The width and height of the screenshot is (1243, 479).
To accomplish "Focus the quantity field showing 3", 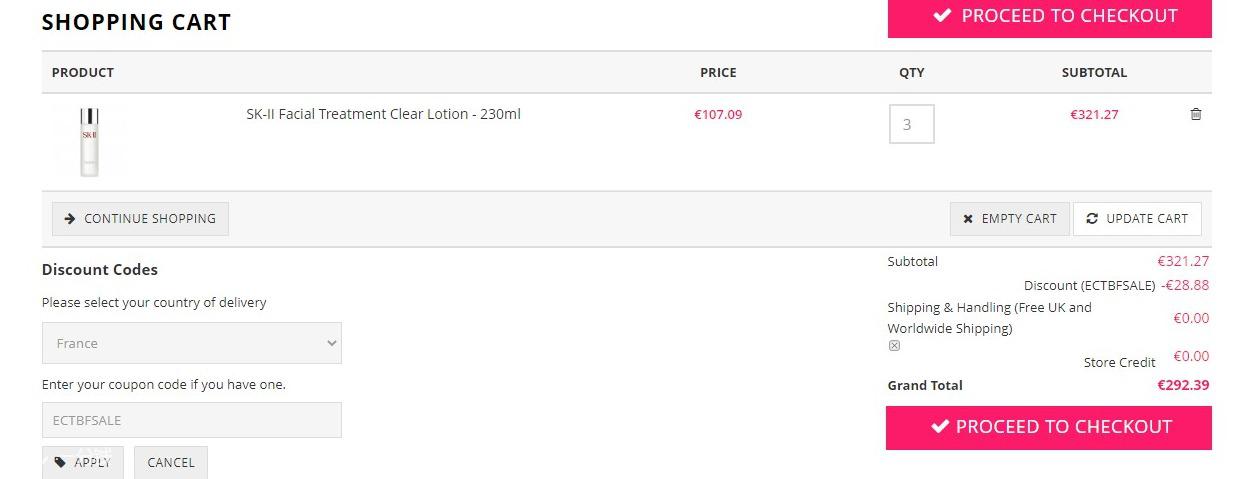I will (x=911, y=124).
